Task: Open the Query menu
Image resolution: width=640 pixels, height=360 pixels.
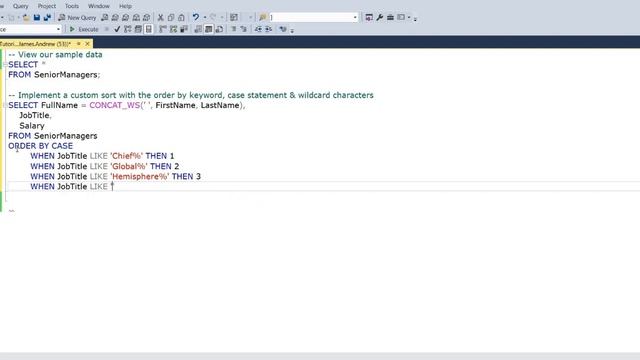Action: 20,6
